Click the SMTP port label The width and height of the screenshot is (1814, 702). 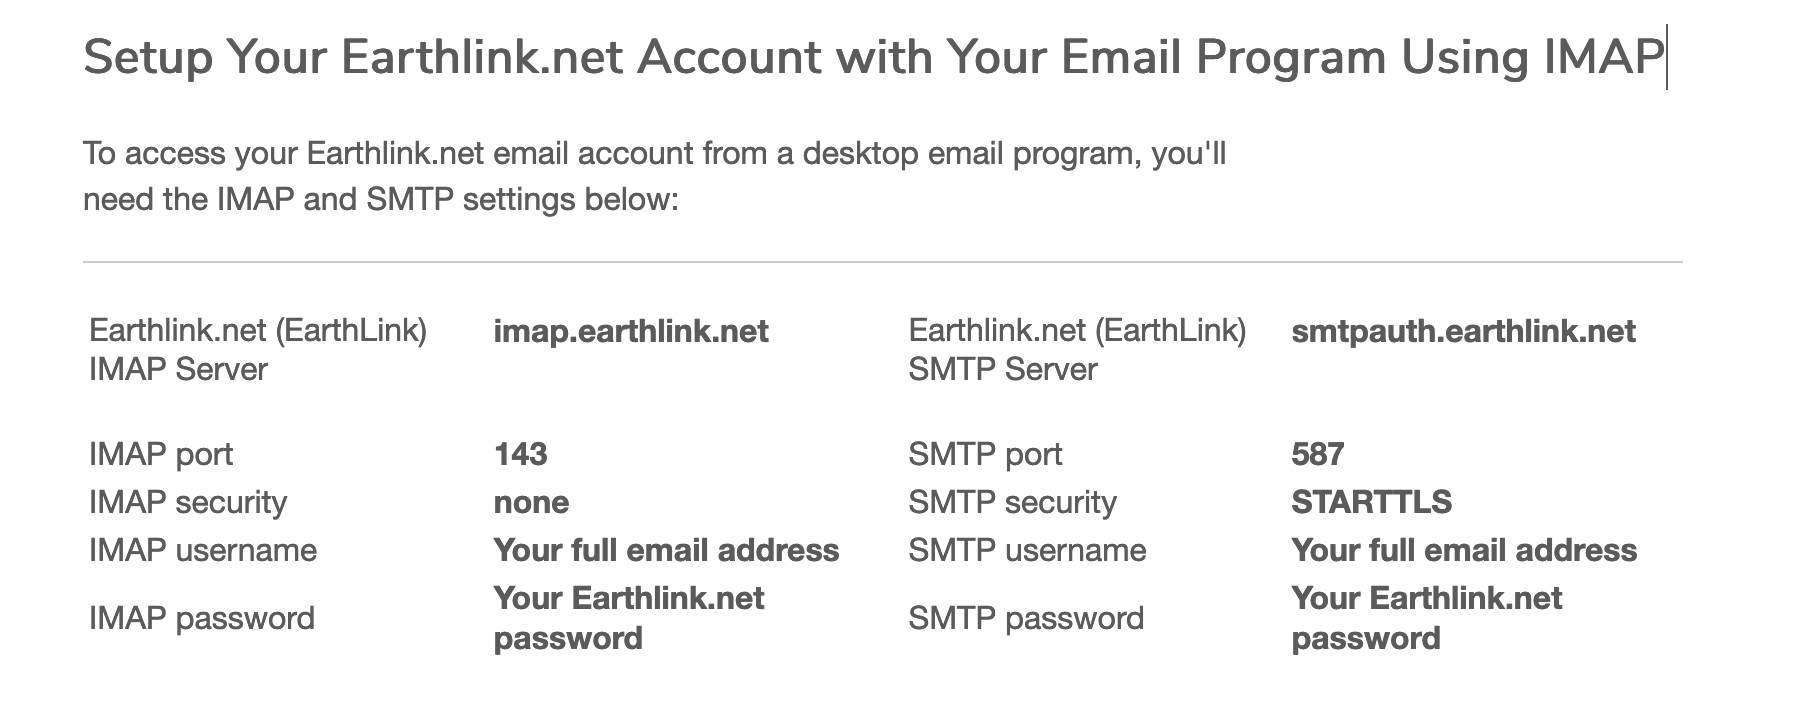point(985,454)
